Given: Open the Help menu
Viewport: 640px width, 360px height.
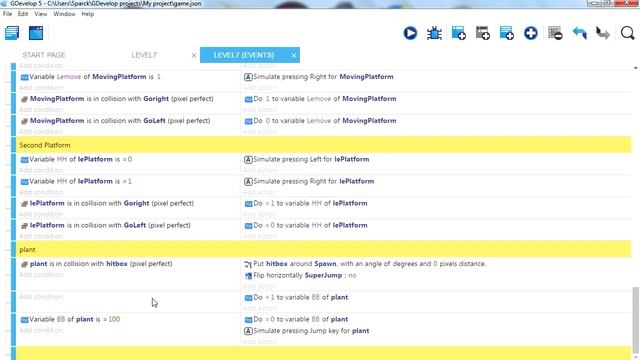Looking at the screenshot, I should click(87, 14).
